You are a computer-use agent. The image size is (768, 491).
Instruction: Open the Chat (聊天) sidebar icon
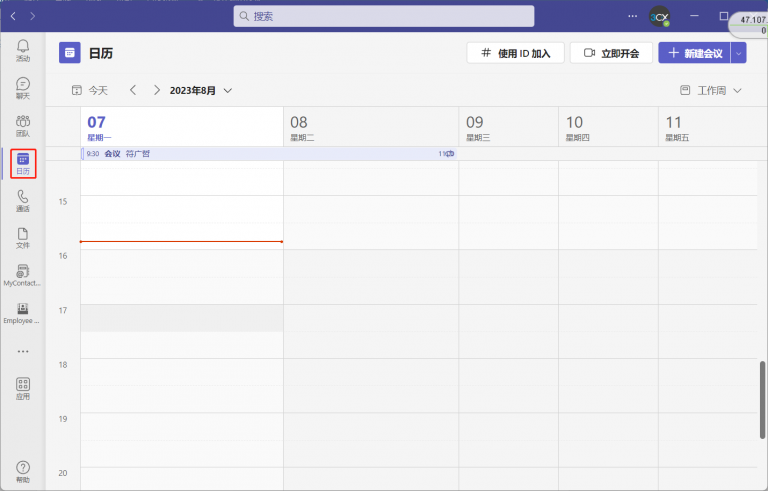pyautogui.click(x=23, y=88)
